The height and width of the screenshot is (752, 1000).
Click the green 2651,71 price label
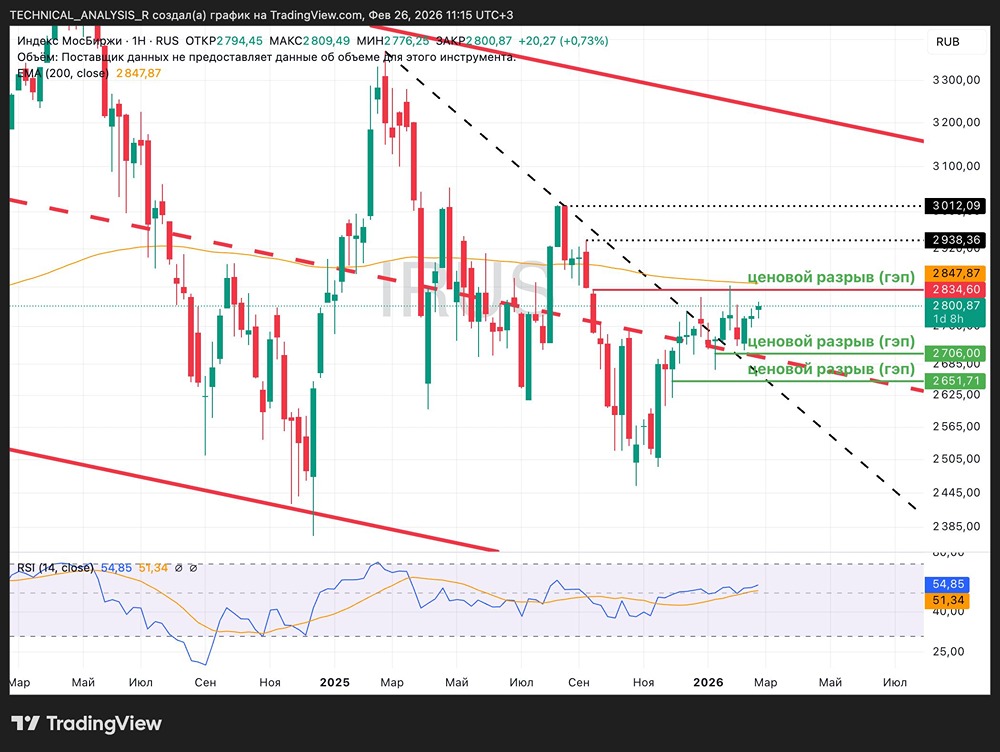(x=955, y=380)
